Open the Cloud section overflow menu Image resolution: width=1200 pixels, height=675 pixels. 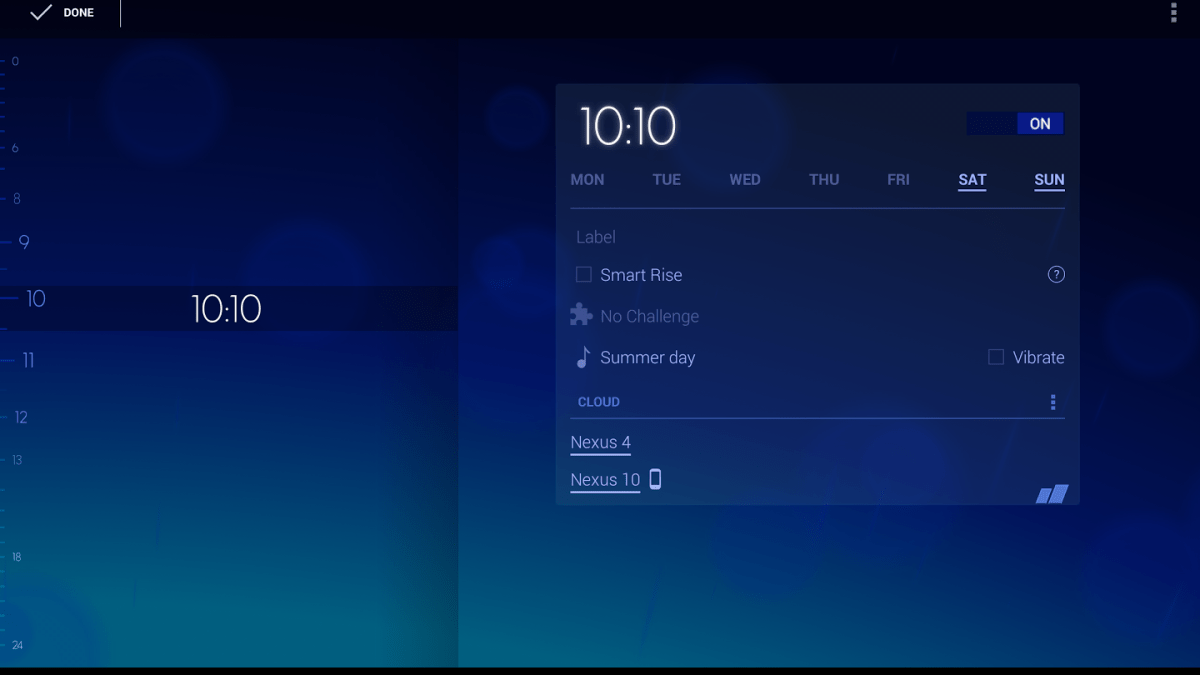click(x=1052, y=402)
